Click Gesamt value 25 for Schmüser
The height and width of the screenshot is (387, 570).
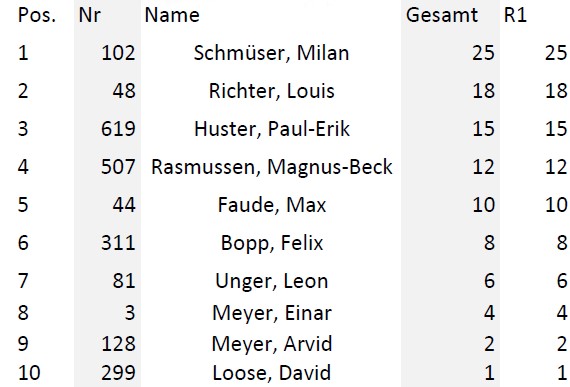(483, 53)
